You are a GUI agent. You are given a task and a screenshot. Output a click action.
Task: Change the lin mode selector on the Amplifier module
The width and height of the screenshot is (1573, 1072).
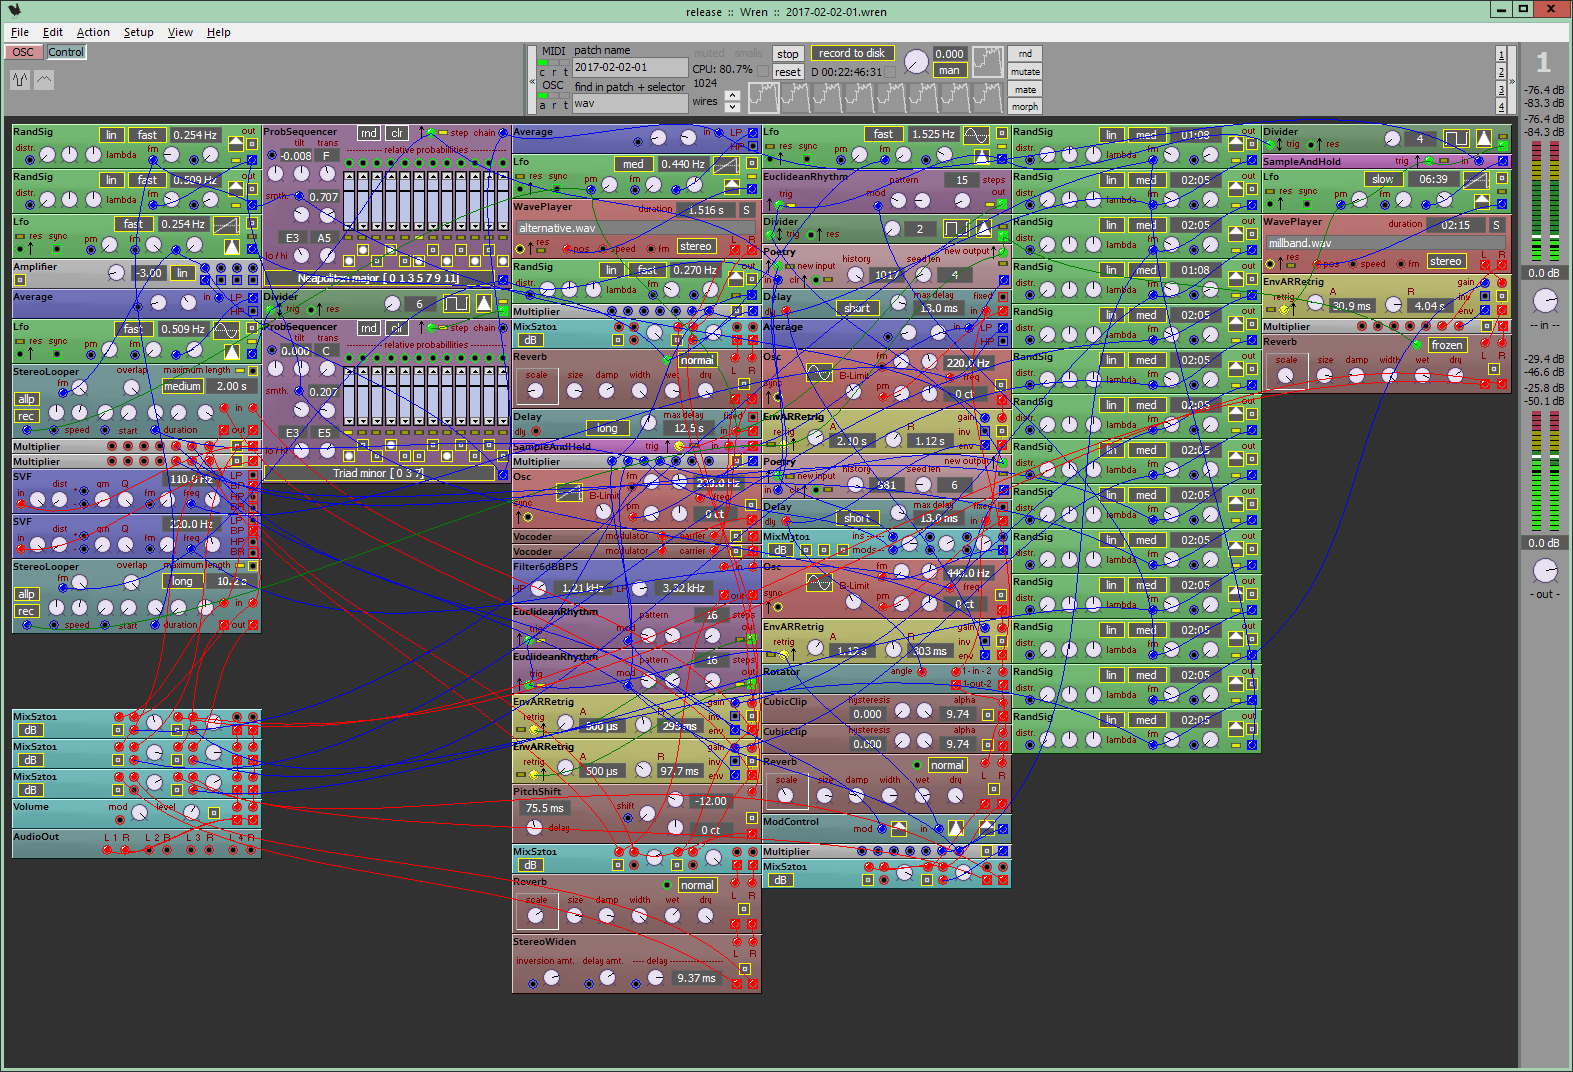click(x=182, y=273)
